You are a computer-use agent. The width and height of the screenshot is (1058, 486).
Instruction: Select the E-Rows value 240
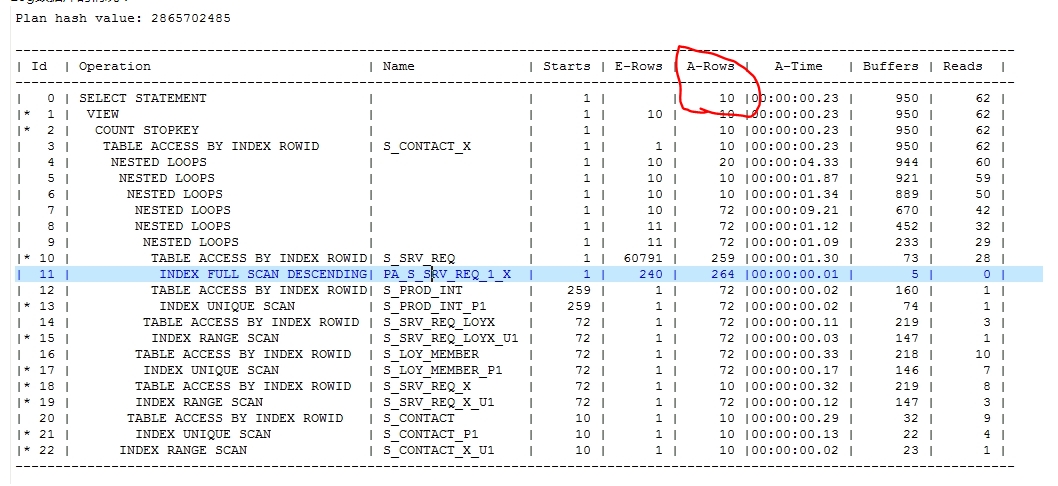tap(650, 274)
